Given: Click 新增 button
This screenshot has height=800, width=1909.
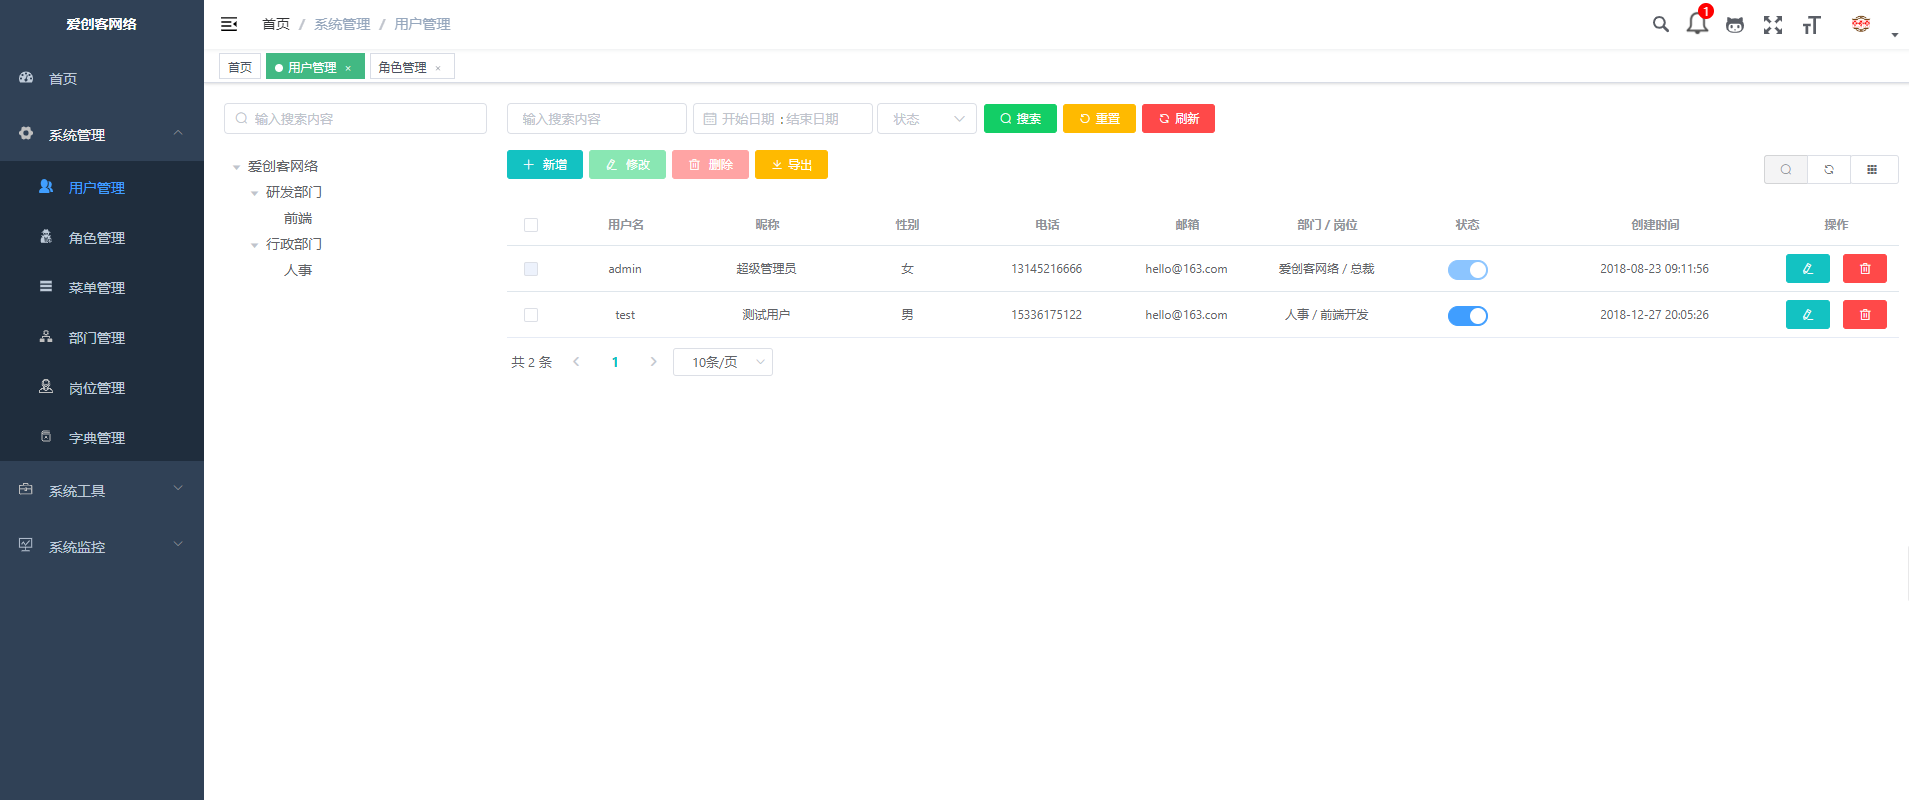Looking at the screenshot, I should (545, 165).
